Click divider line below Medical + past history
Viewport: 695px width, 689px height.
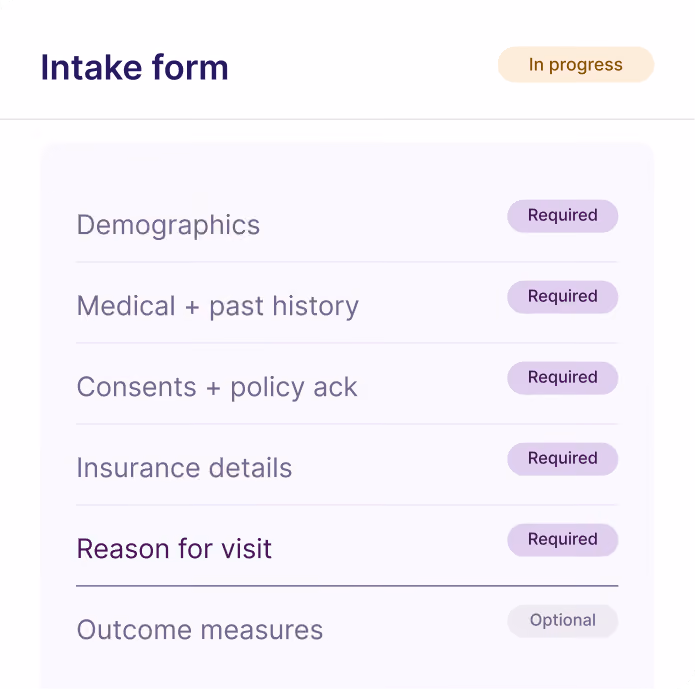click(347, 343)
